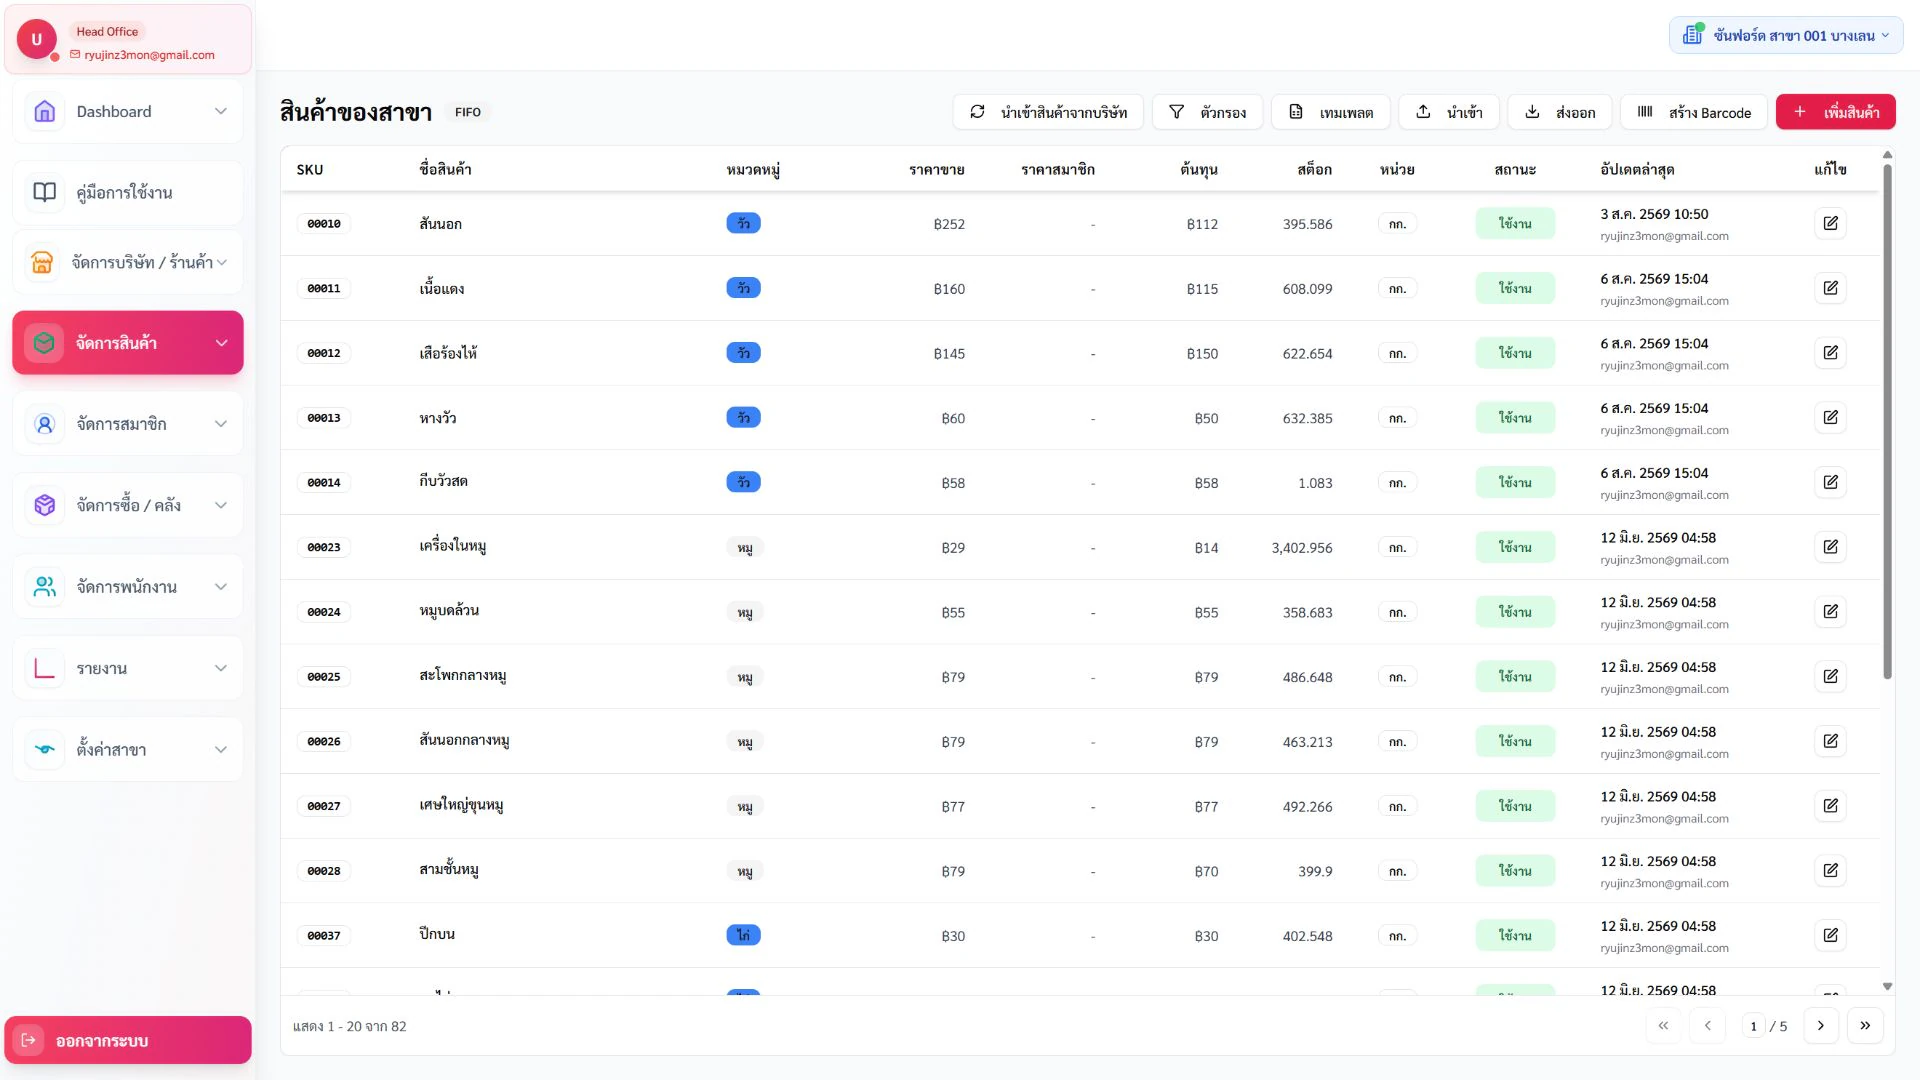
Task: Click edit icon for เนื้อแดง row
Action: coord(1830,288)
